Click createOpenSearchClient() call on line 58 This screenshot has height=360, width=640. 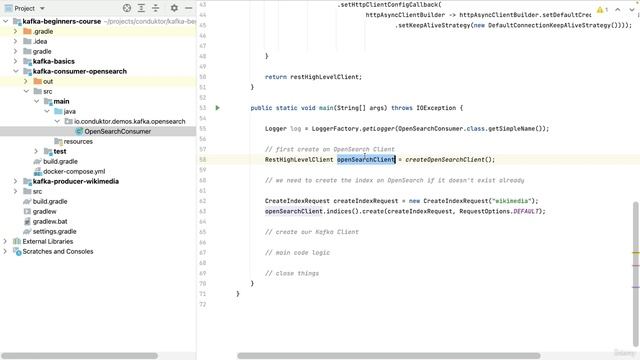click(450, 160)
